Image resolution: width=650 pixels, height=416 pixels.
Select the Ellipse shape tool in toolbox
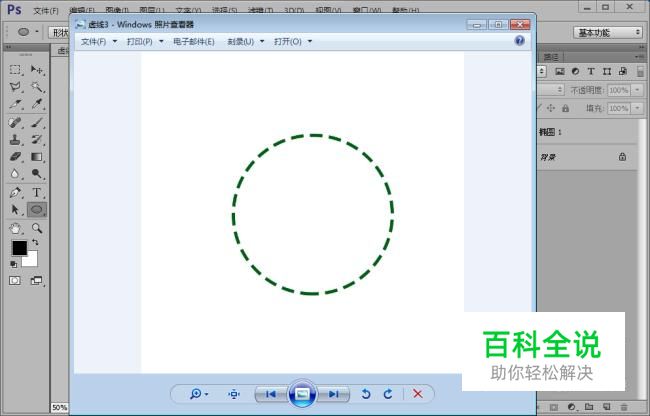37,210
